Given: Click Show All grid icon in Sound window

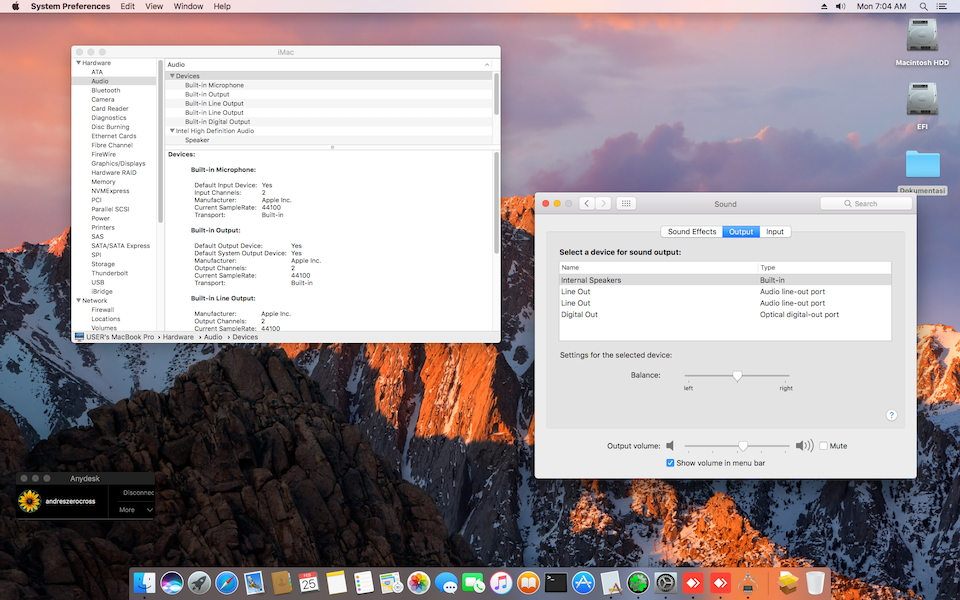Looking at the screenshot, I should (x=626, y=203).
